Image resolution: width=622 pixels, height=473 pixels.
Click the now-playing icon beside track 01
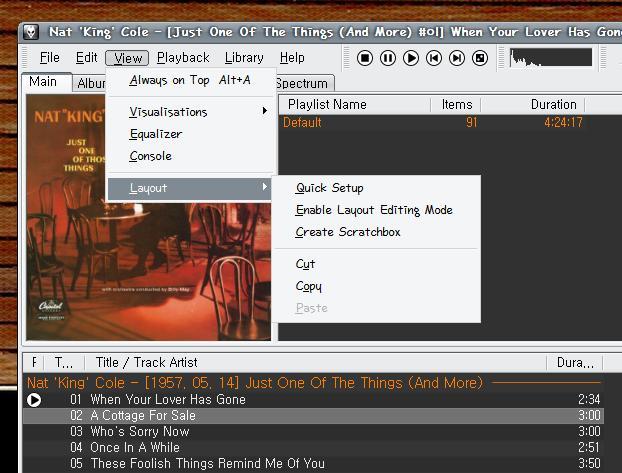pos(34,400)
